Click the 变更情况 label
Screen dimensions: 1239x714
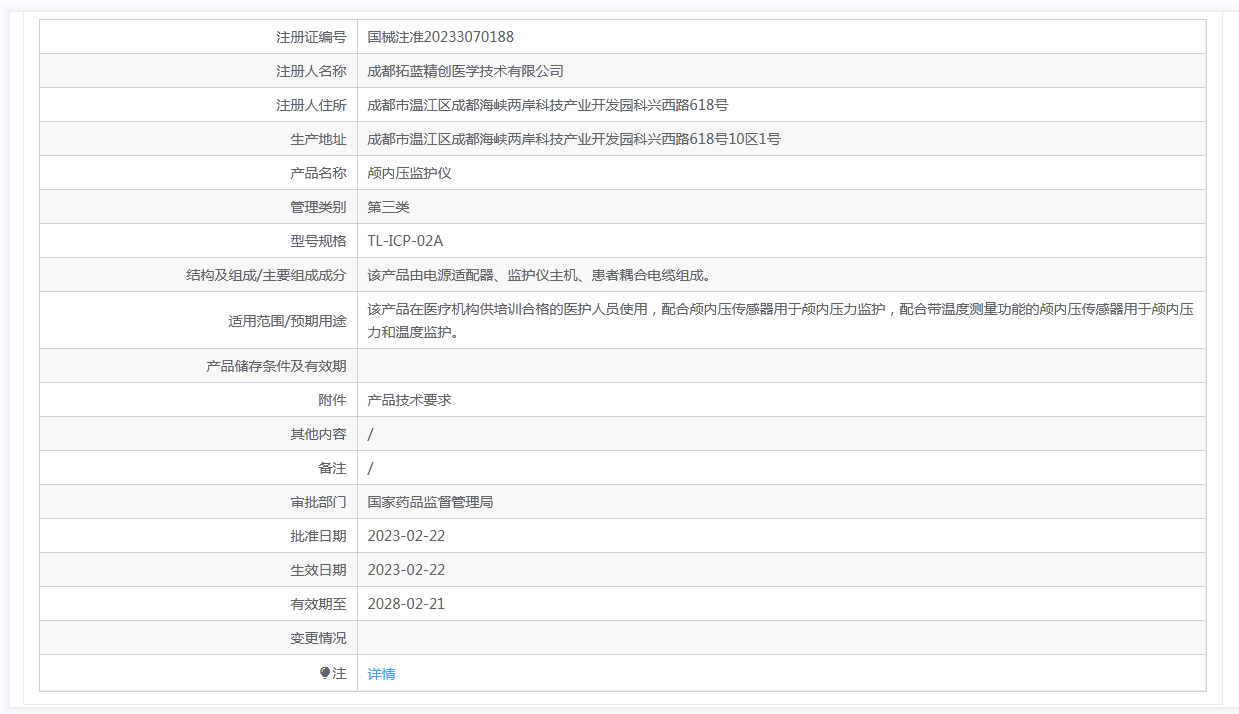click(x=318, y=638)
